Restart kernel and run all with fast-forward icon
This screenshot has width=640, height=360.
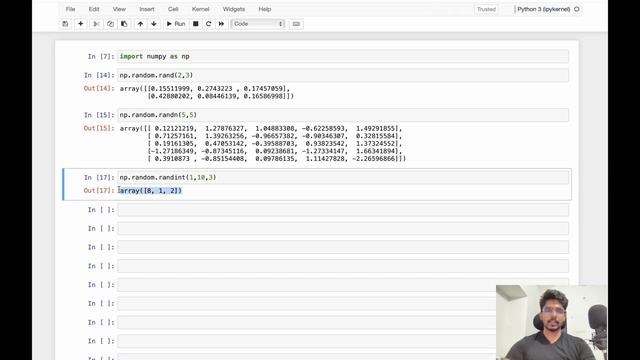(222, 24)
